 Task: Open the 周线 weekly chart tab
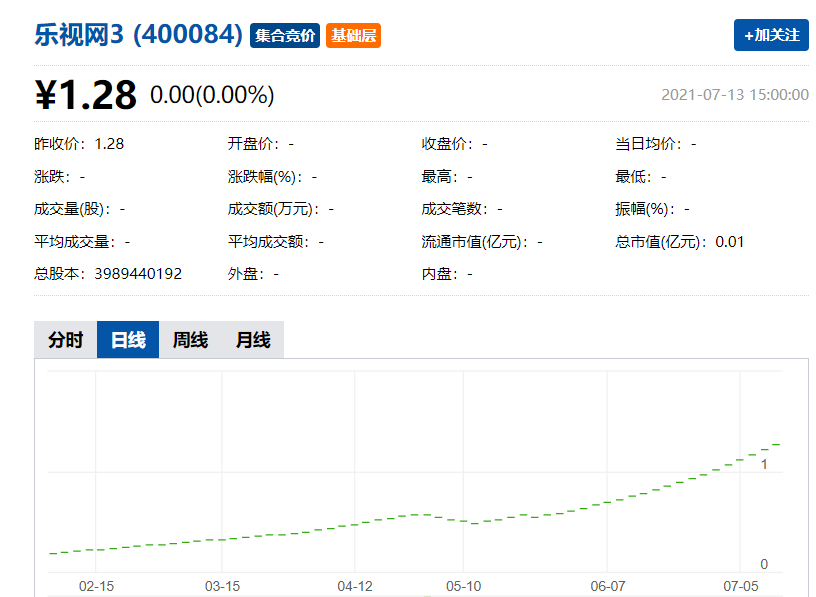coord(190,340)
